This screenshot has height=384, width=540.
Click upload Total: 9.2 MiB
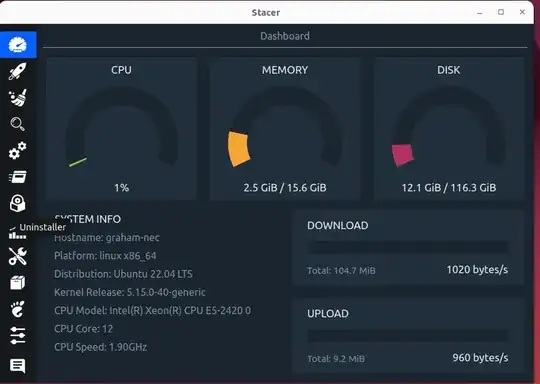click(x=336, y=359)
